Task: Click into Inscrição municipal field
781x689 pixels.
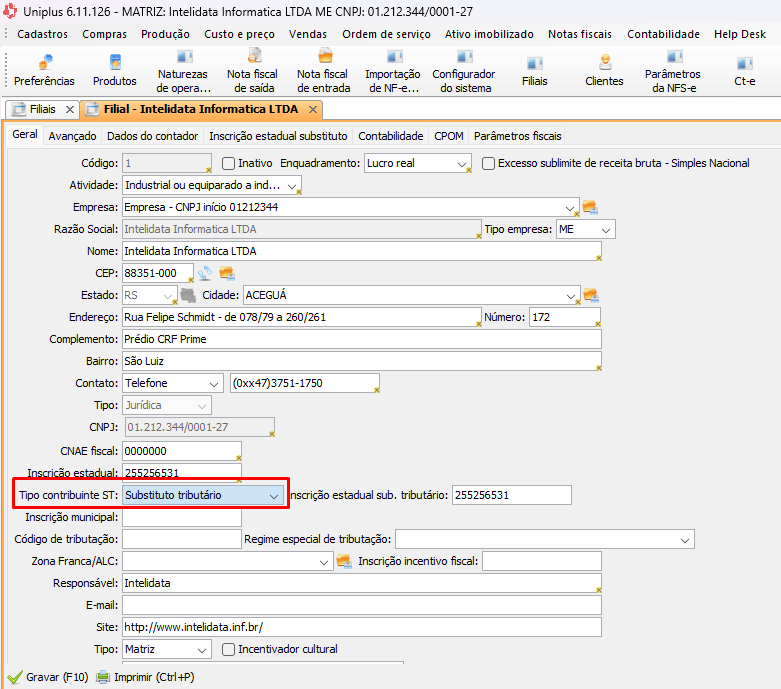Action: (182, 518)
